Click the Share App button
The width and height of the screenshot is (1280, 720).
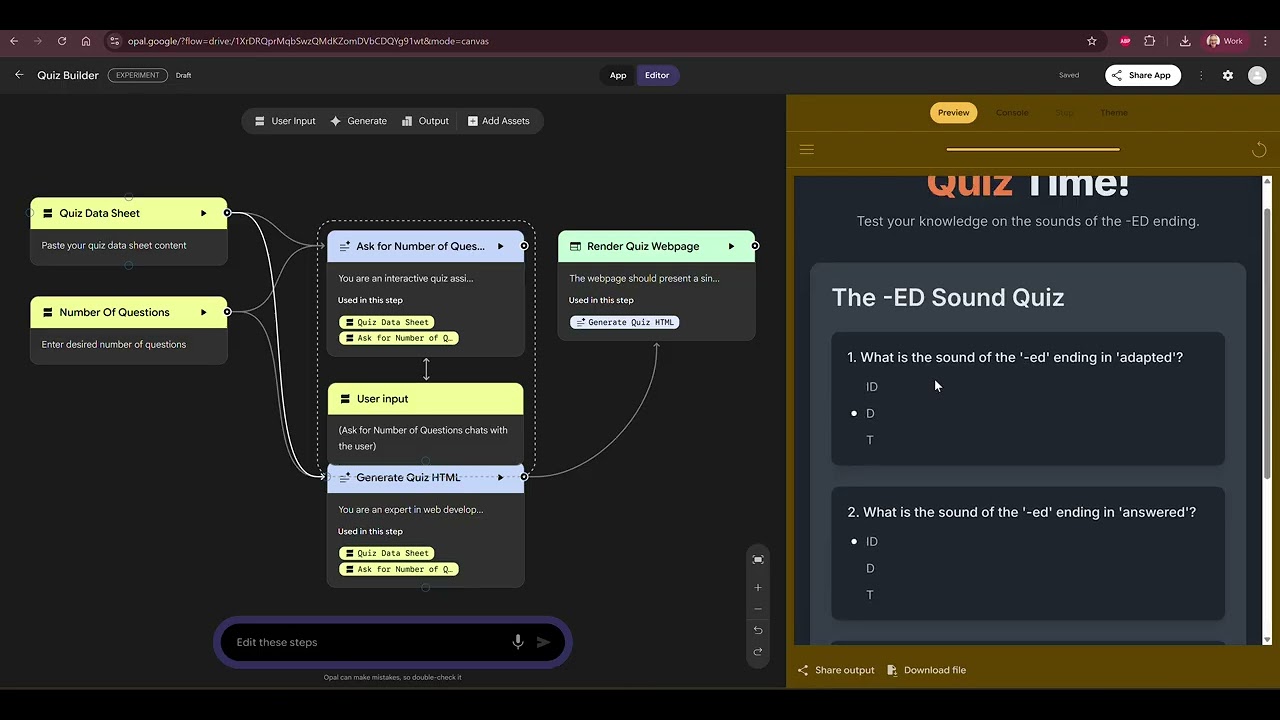[x=1143, y=75]
